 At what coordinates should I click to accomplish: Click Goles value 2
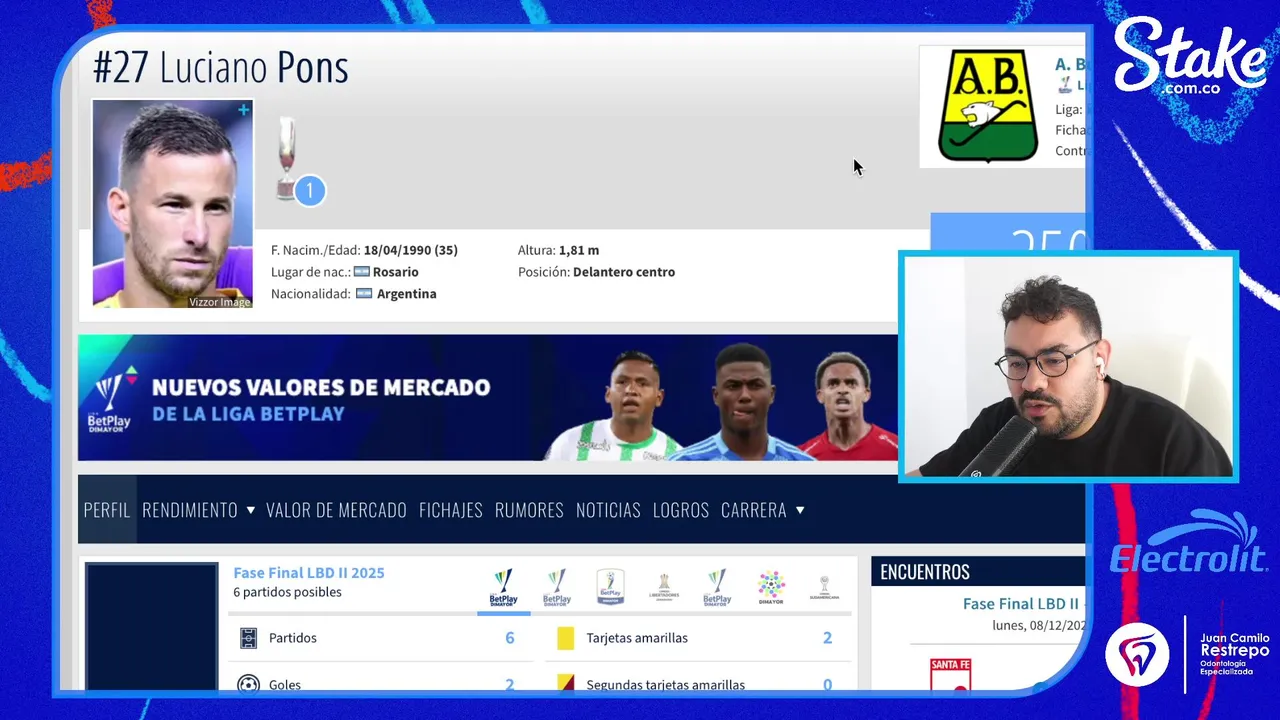[x=509, y=684]
